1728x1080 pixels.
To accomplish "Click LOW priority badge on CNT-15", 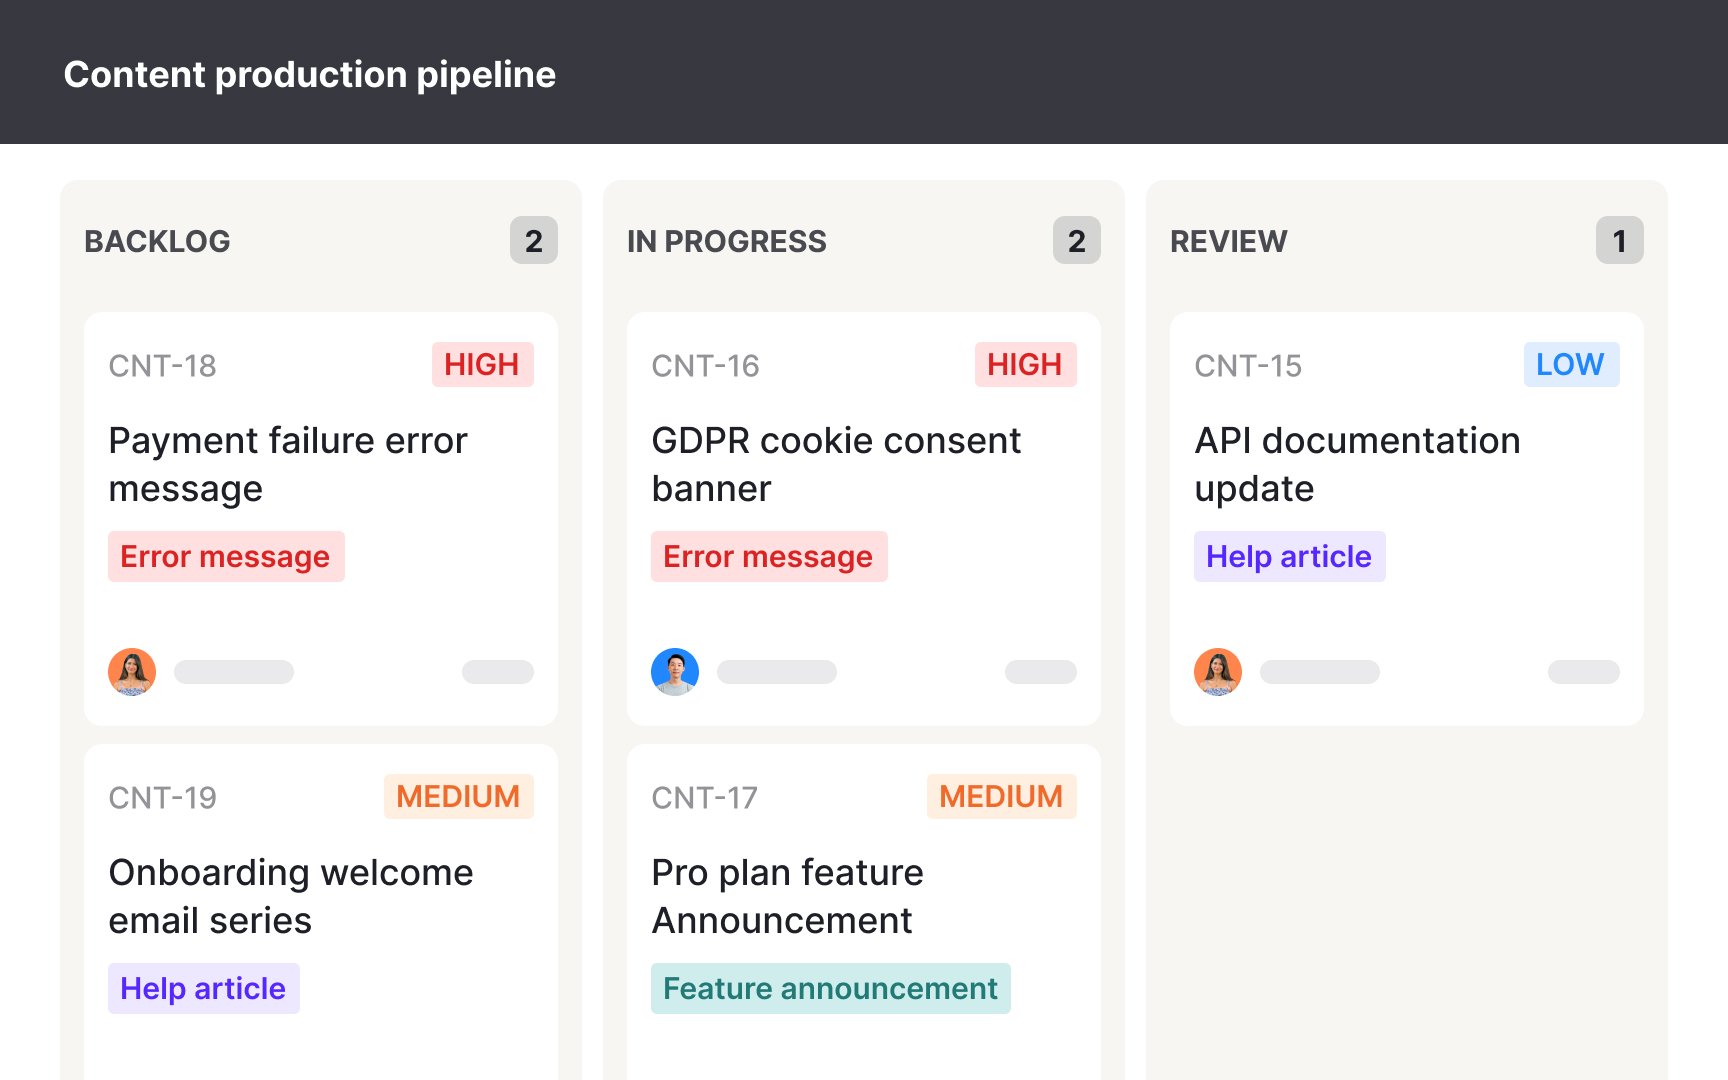I will click(x=1571, y=365).
